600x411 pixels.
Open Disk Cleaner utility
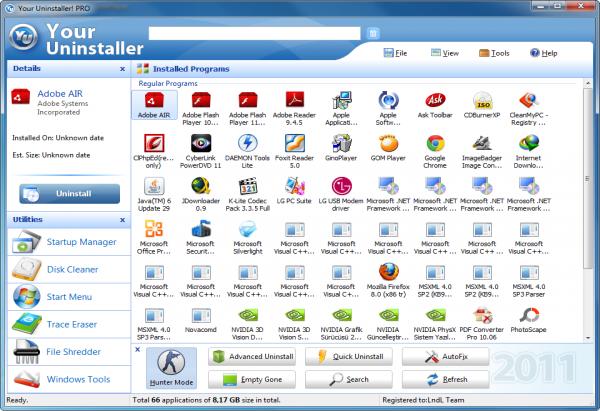coord(69,269)
